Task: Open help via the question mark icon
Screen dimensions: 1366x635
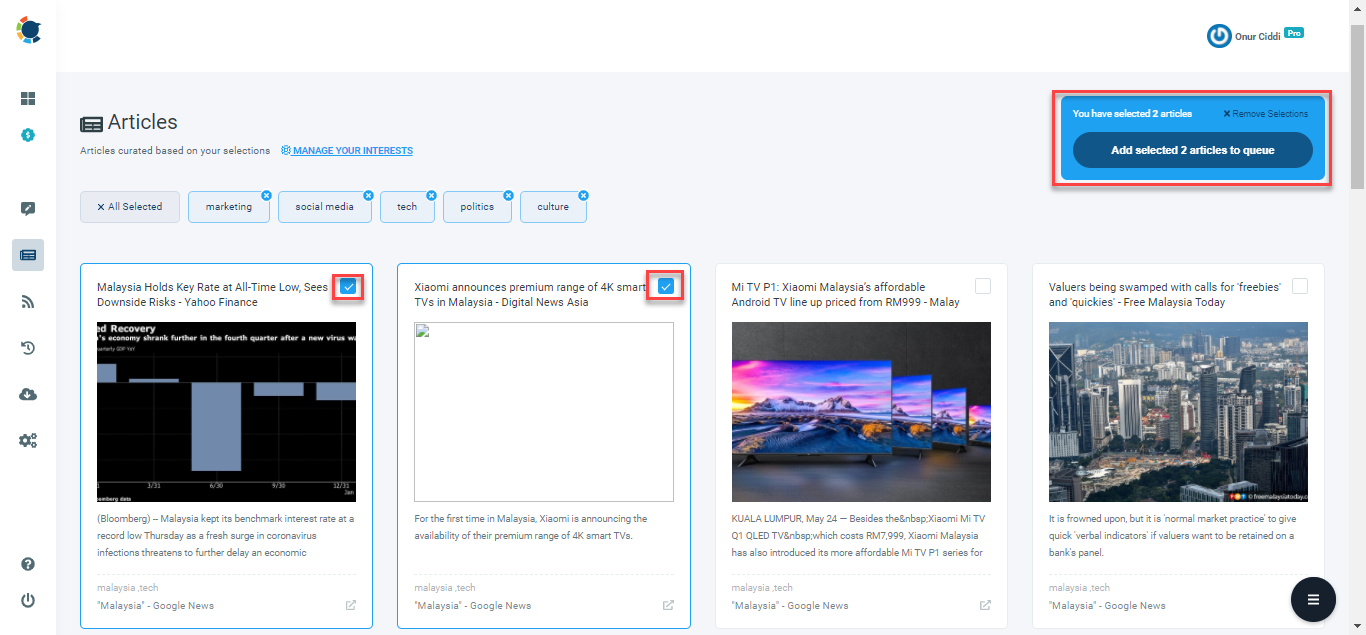Action: (x=28, y=564)
